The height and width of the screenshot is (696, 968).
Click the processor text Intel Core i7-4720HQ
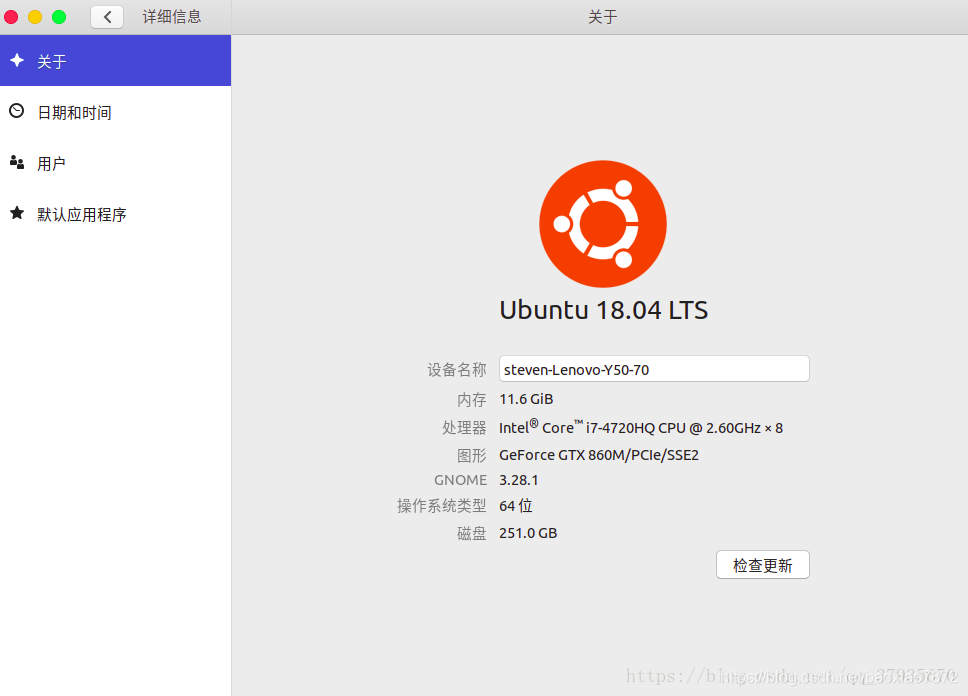(641, 427)
